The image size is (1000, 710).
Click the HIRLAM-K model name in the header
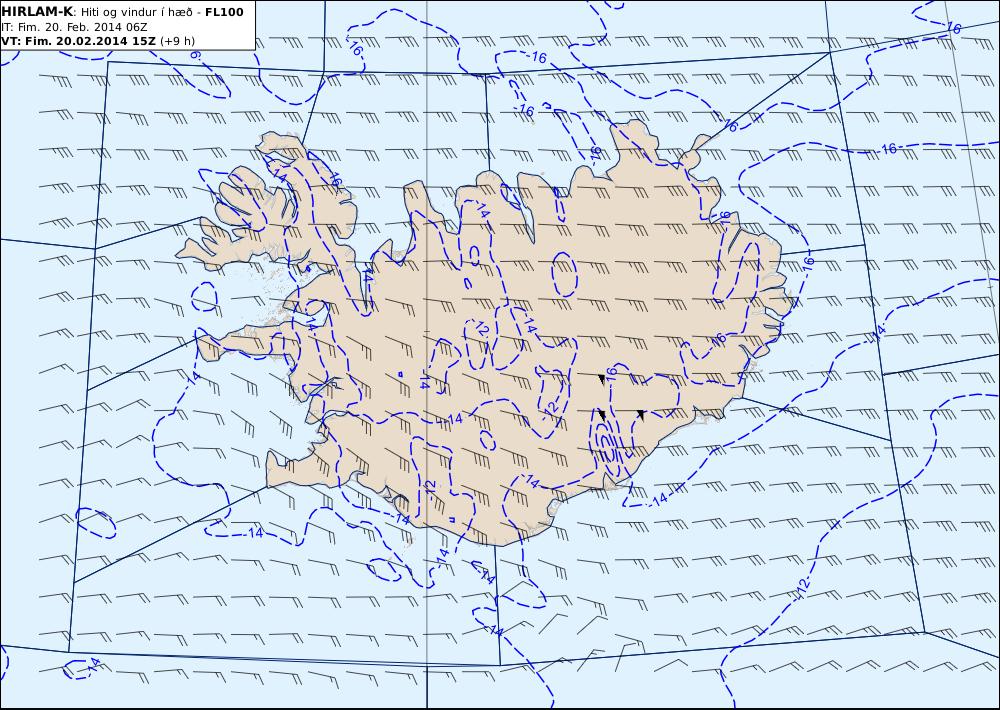[38, 12]
